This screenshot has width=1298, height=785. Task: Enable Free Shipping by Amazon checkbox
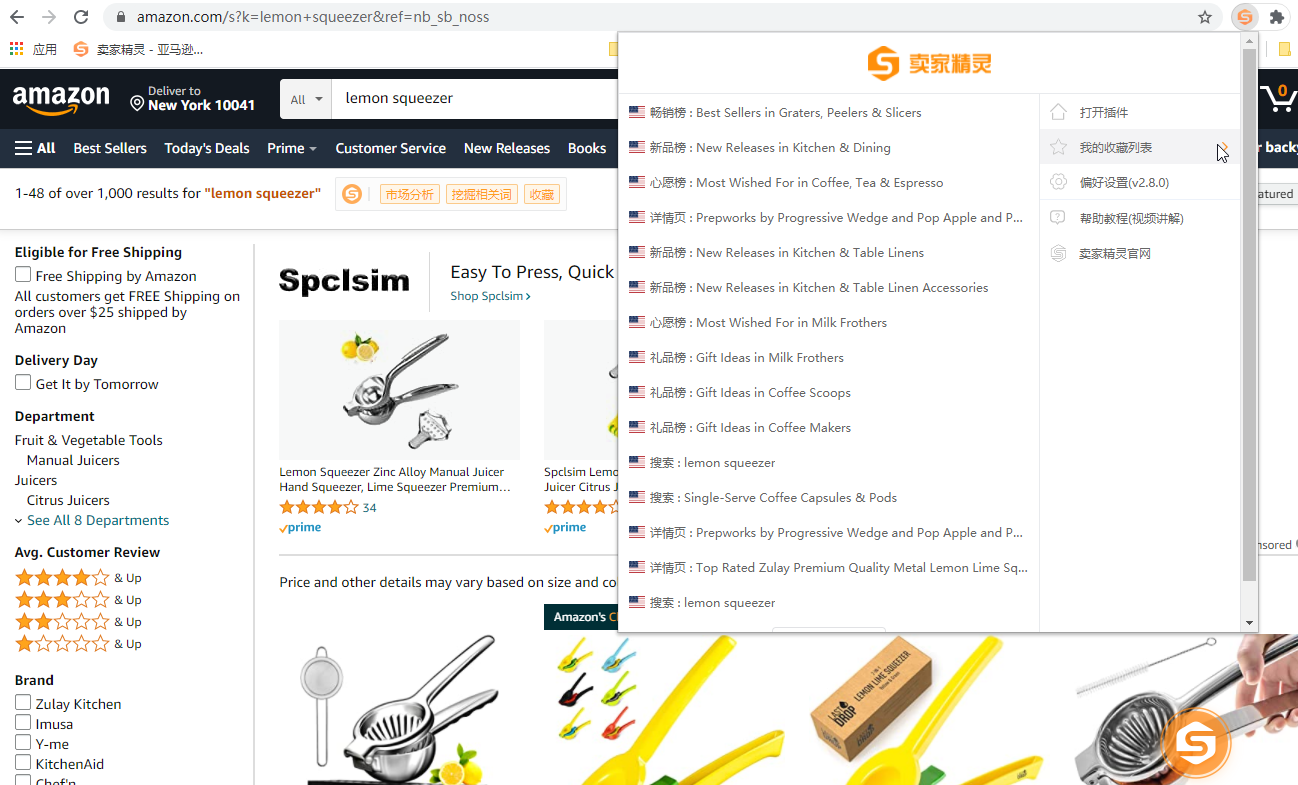coord(23,275)
